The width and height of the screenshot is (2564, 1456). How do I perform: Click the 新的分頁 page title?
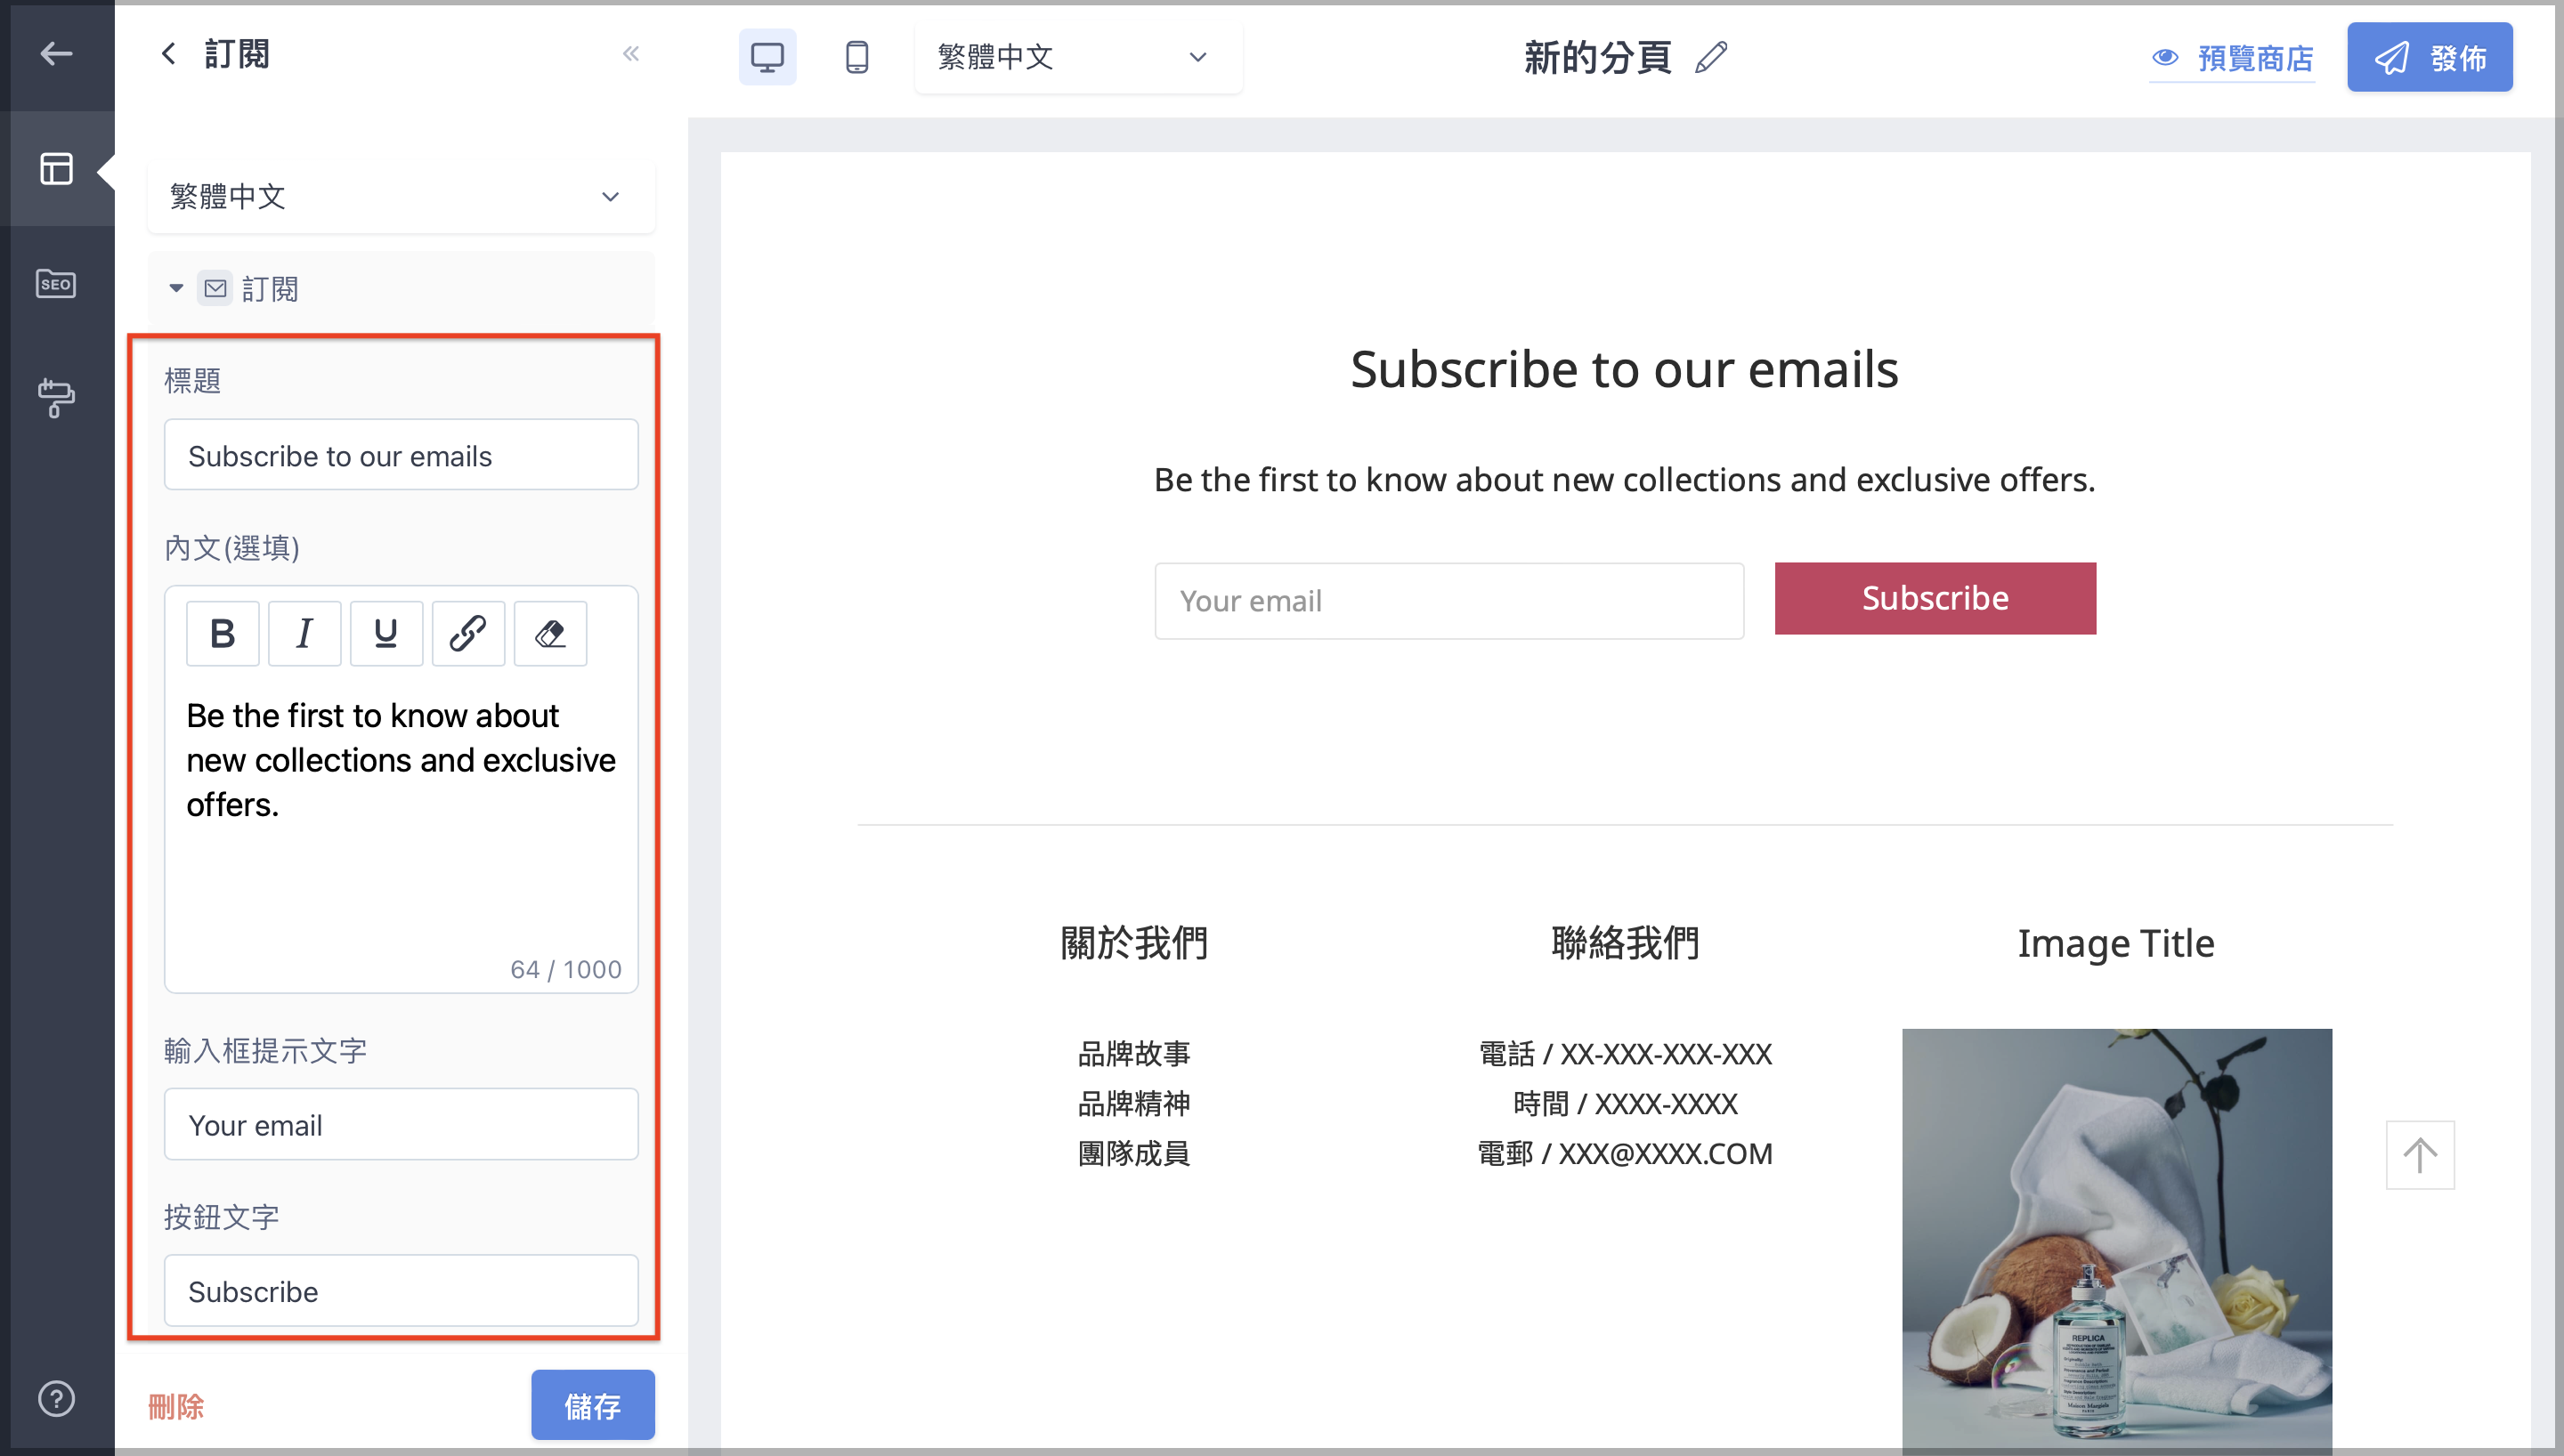click(x=1598, y=57)
